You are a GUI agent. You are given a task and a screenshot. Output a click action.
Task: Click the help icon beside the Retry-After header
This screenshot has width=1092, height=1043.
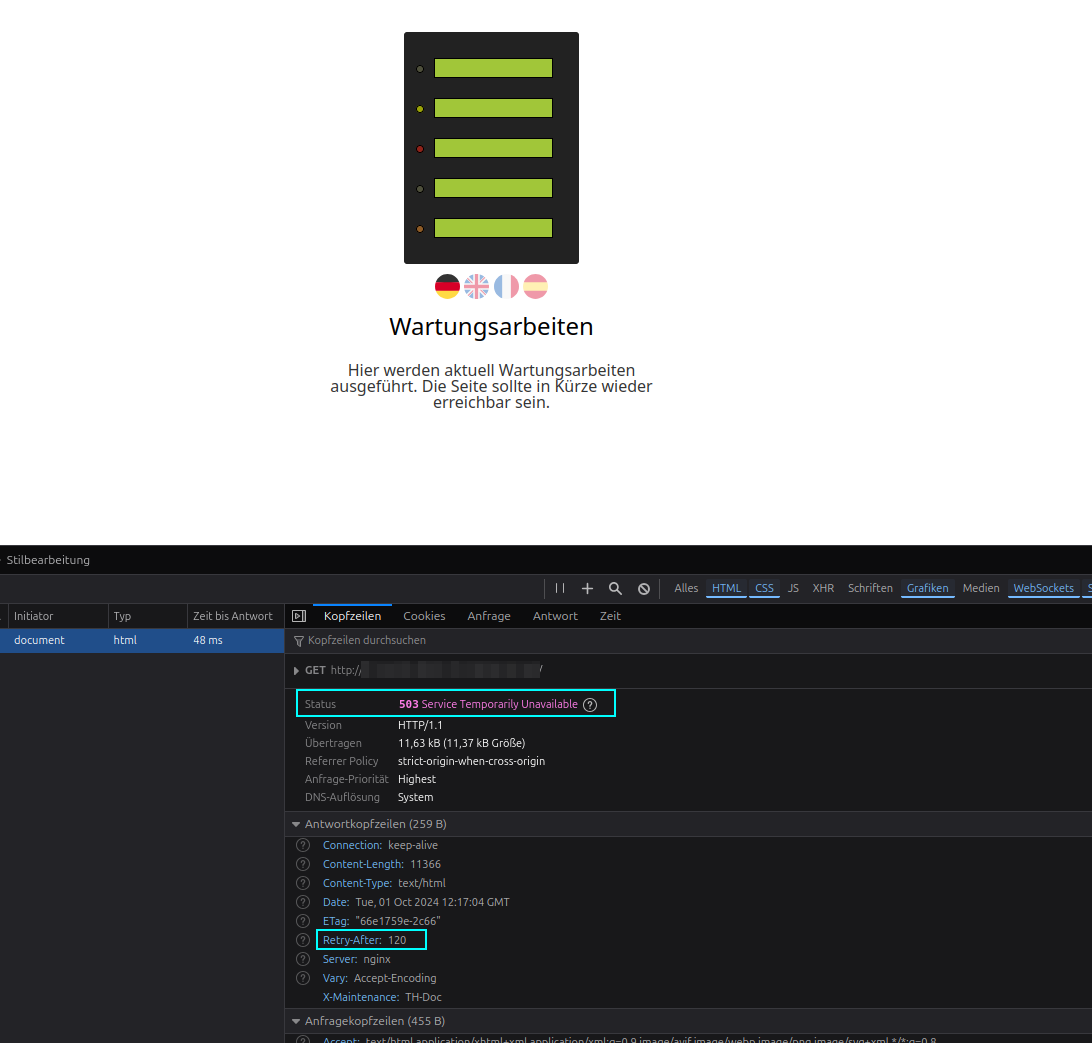303,939
